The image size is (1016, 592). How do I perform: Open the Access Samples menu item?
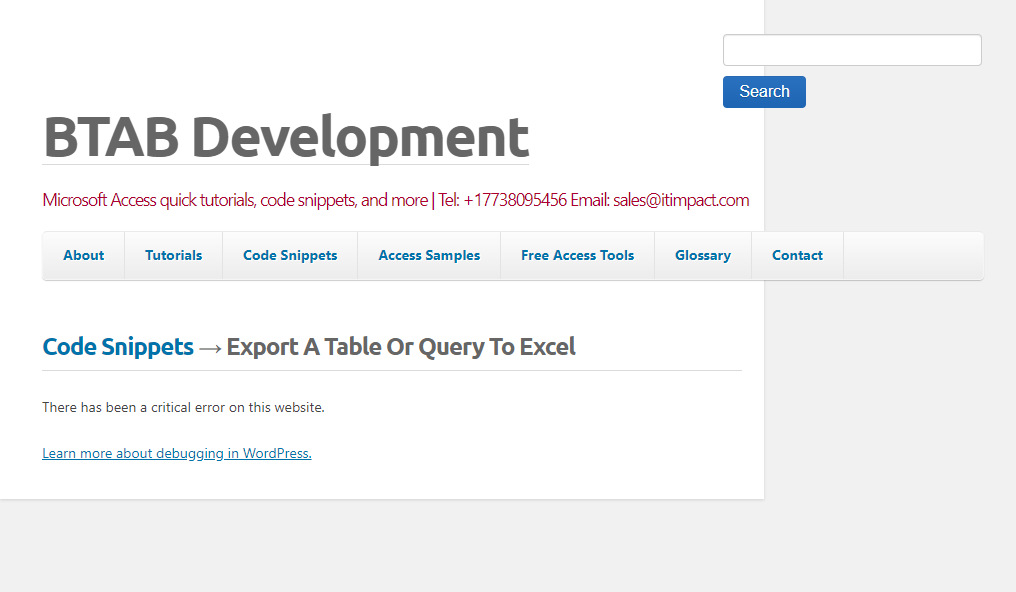click(429, 255)
